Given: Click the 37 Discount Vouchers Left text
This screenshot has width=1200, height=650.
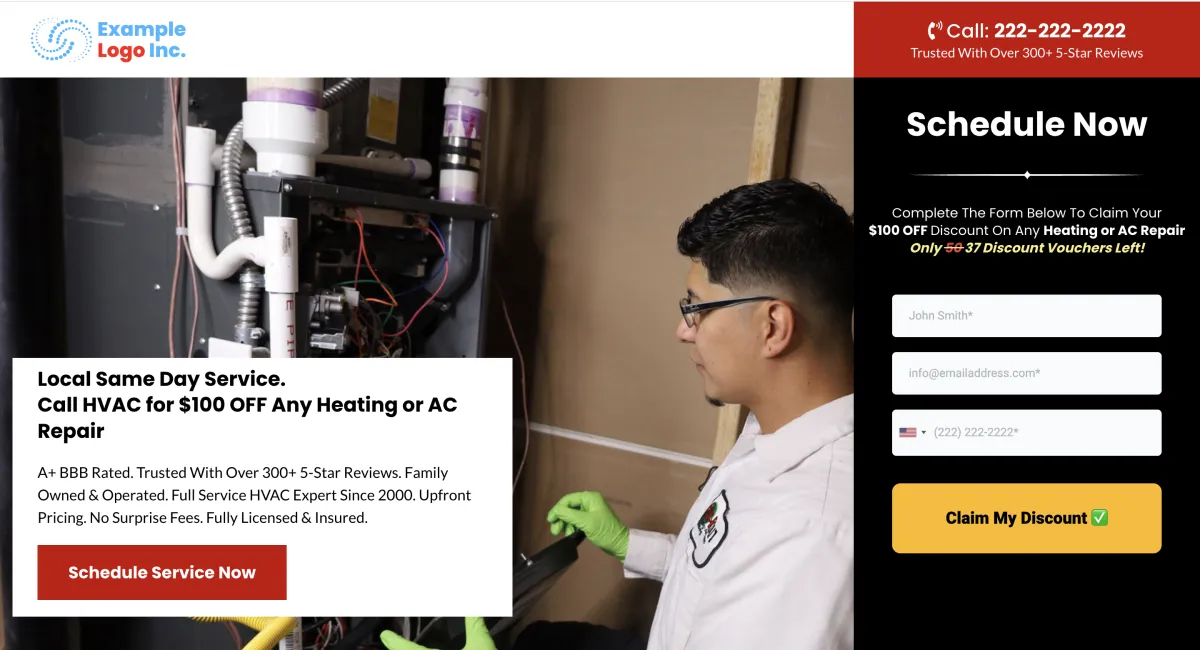Looking at the screenshot, I should (x=1055, y=248).
